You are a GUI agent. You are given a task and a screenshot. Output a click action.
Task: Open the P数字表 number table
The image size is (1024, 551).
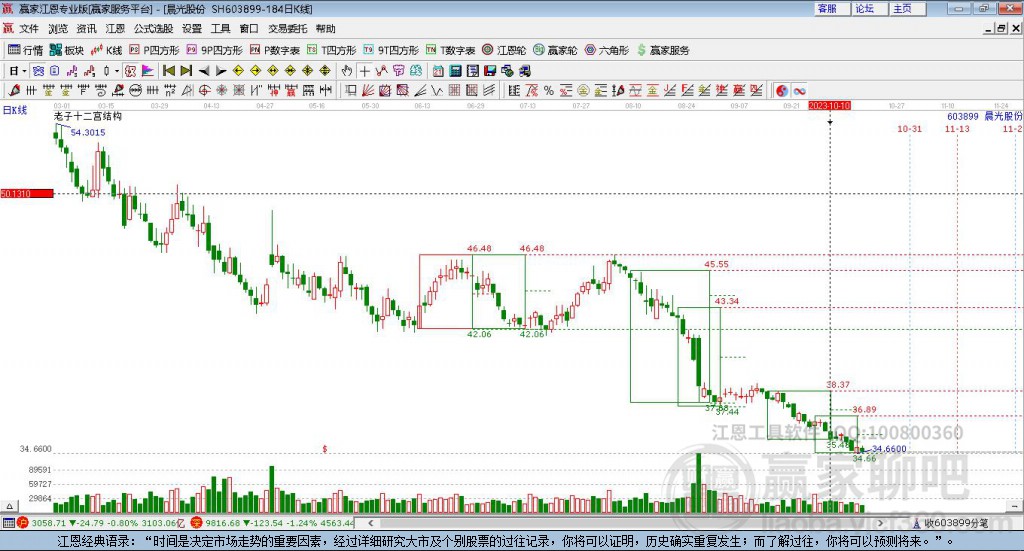coord(274,50)
